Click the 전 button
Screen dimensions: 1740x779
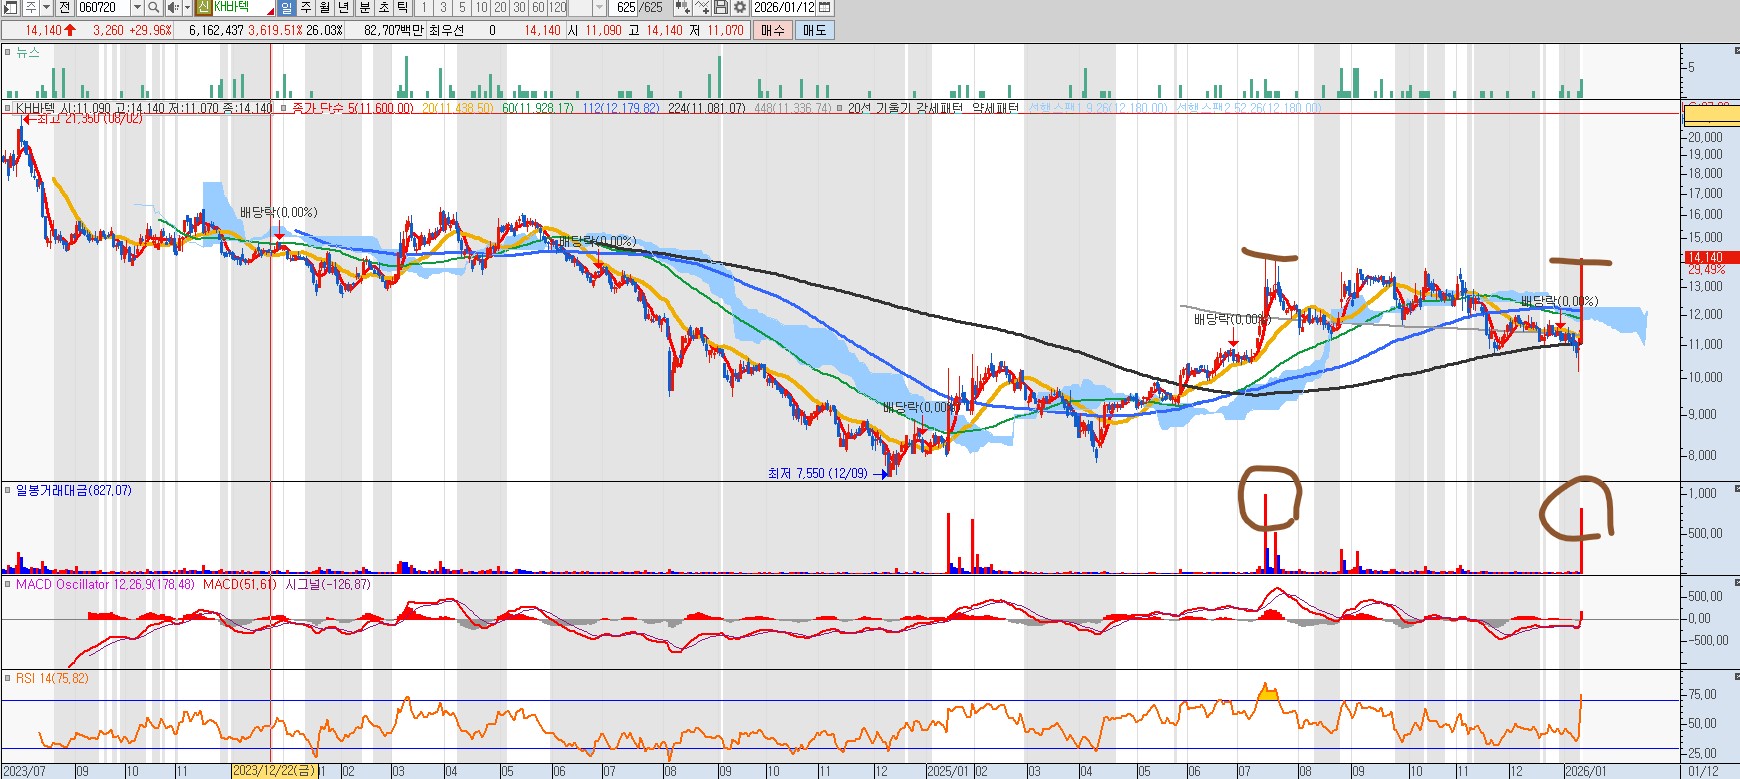(64, 7)
